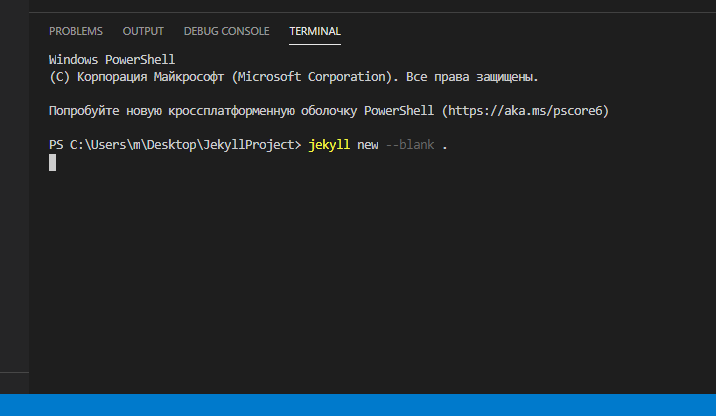The width and height of the screenshot is (716, 416).
Task: Click the trailing dot argument after --blank
Action: coord(445,145)
